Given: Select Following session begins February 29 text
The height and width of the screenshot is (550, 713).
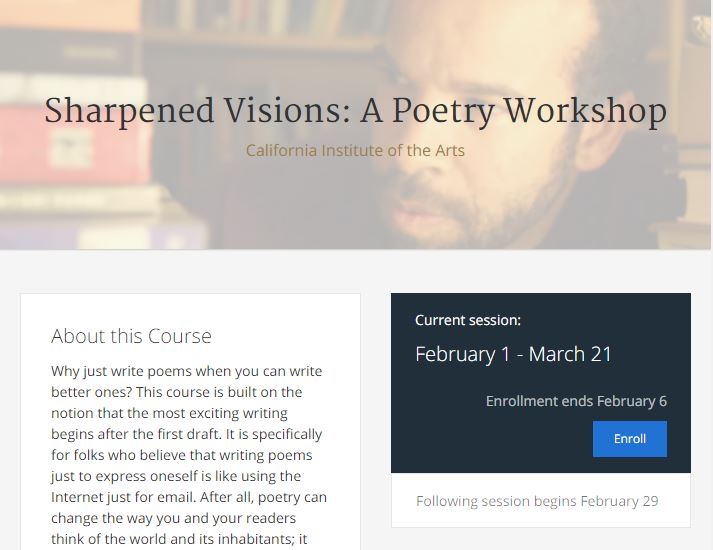Looking at the screenshot, I should (537, 501).
